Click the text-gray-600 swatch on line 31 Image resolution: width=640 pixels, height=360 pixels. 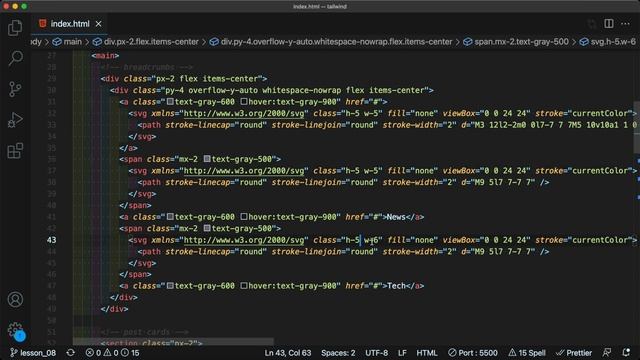(170, 102)
